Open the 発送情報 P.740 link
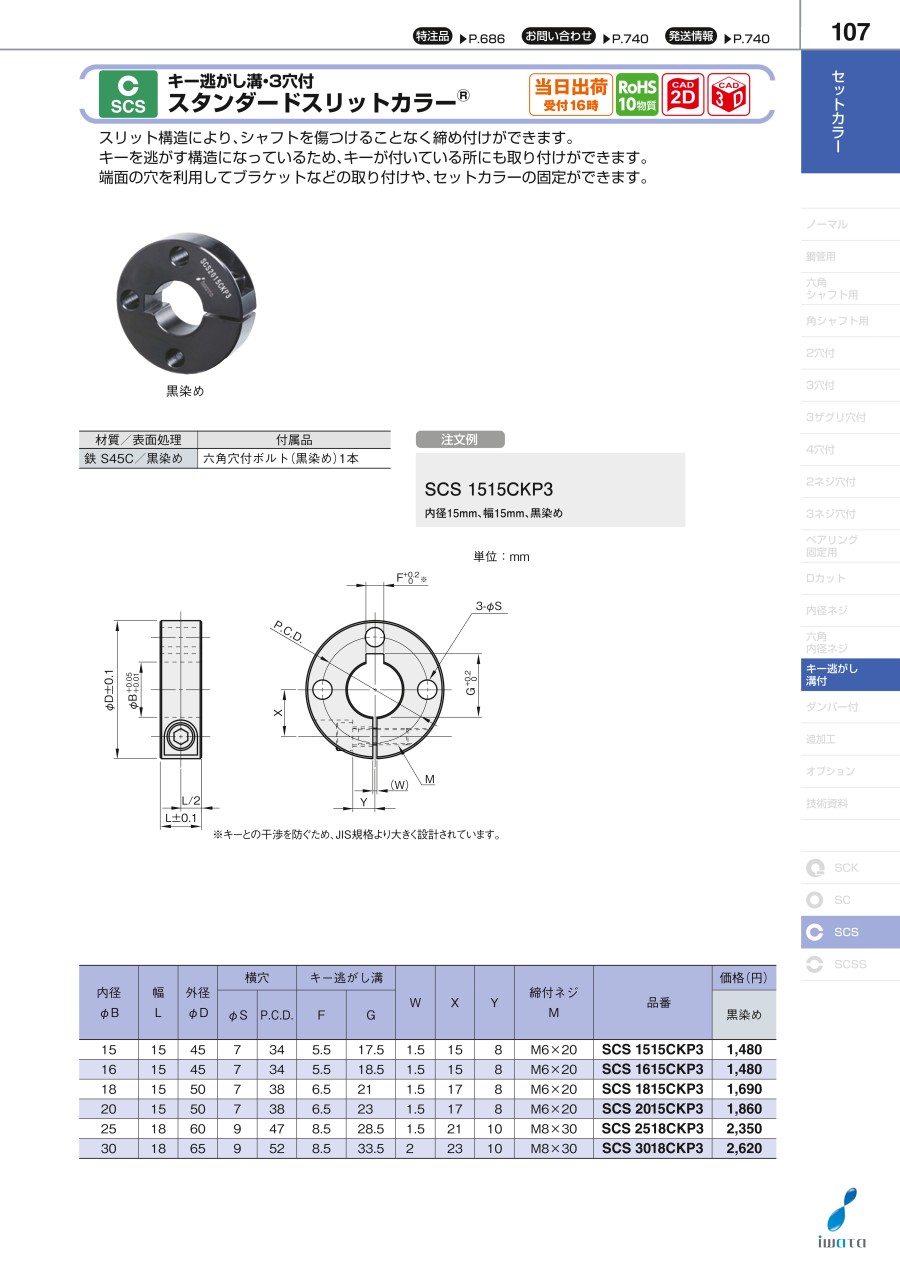900x1272 pixels. (x=717, y=38)
